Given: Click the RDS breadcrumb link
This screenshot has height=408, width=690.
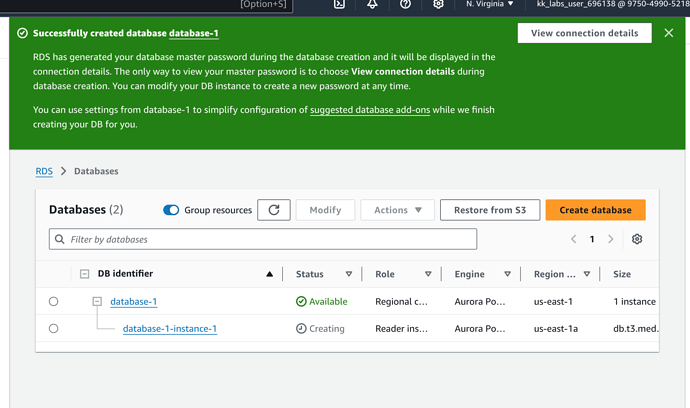Looking at the screenshot, I should pos(44,171).
